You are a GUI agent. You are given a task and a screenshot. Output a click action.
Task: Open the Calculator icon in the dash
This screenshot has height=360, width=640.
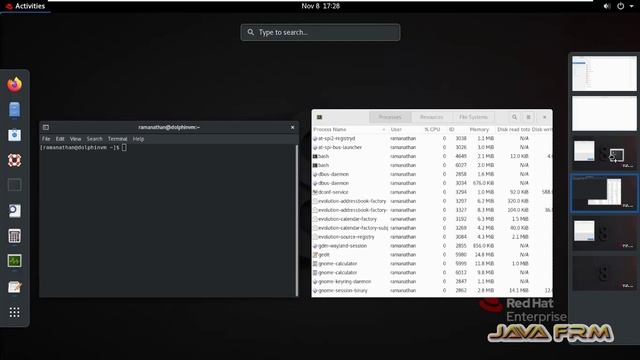coord(14,236)
